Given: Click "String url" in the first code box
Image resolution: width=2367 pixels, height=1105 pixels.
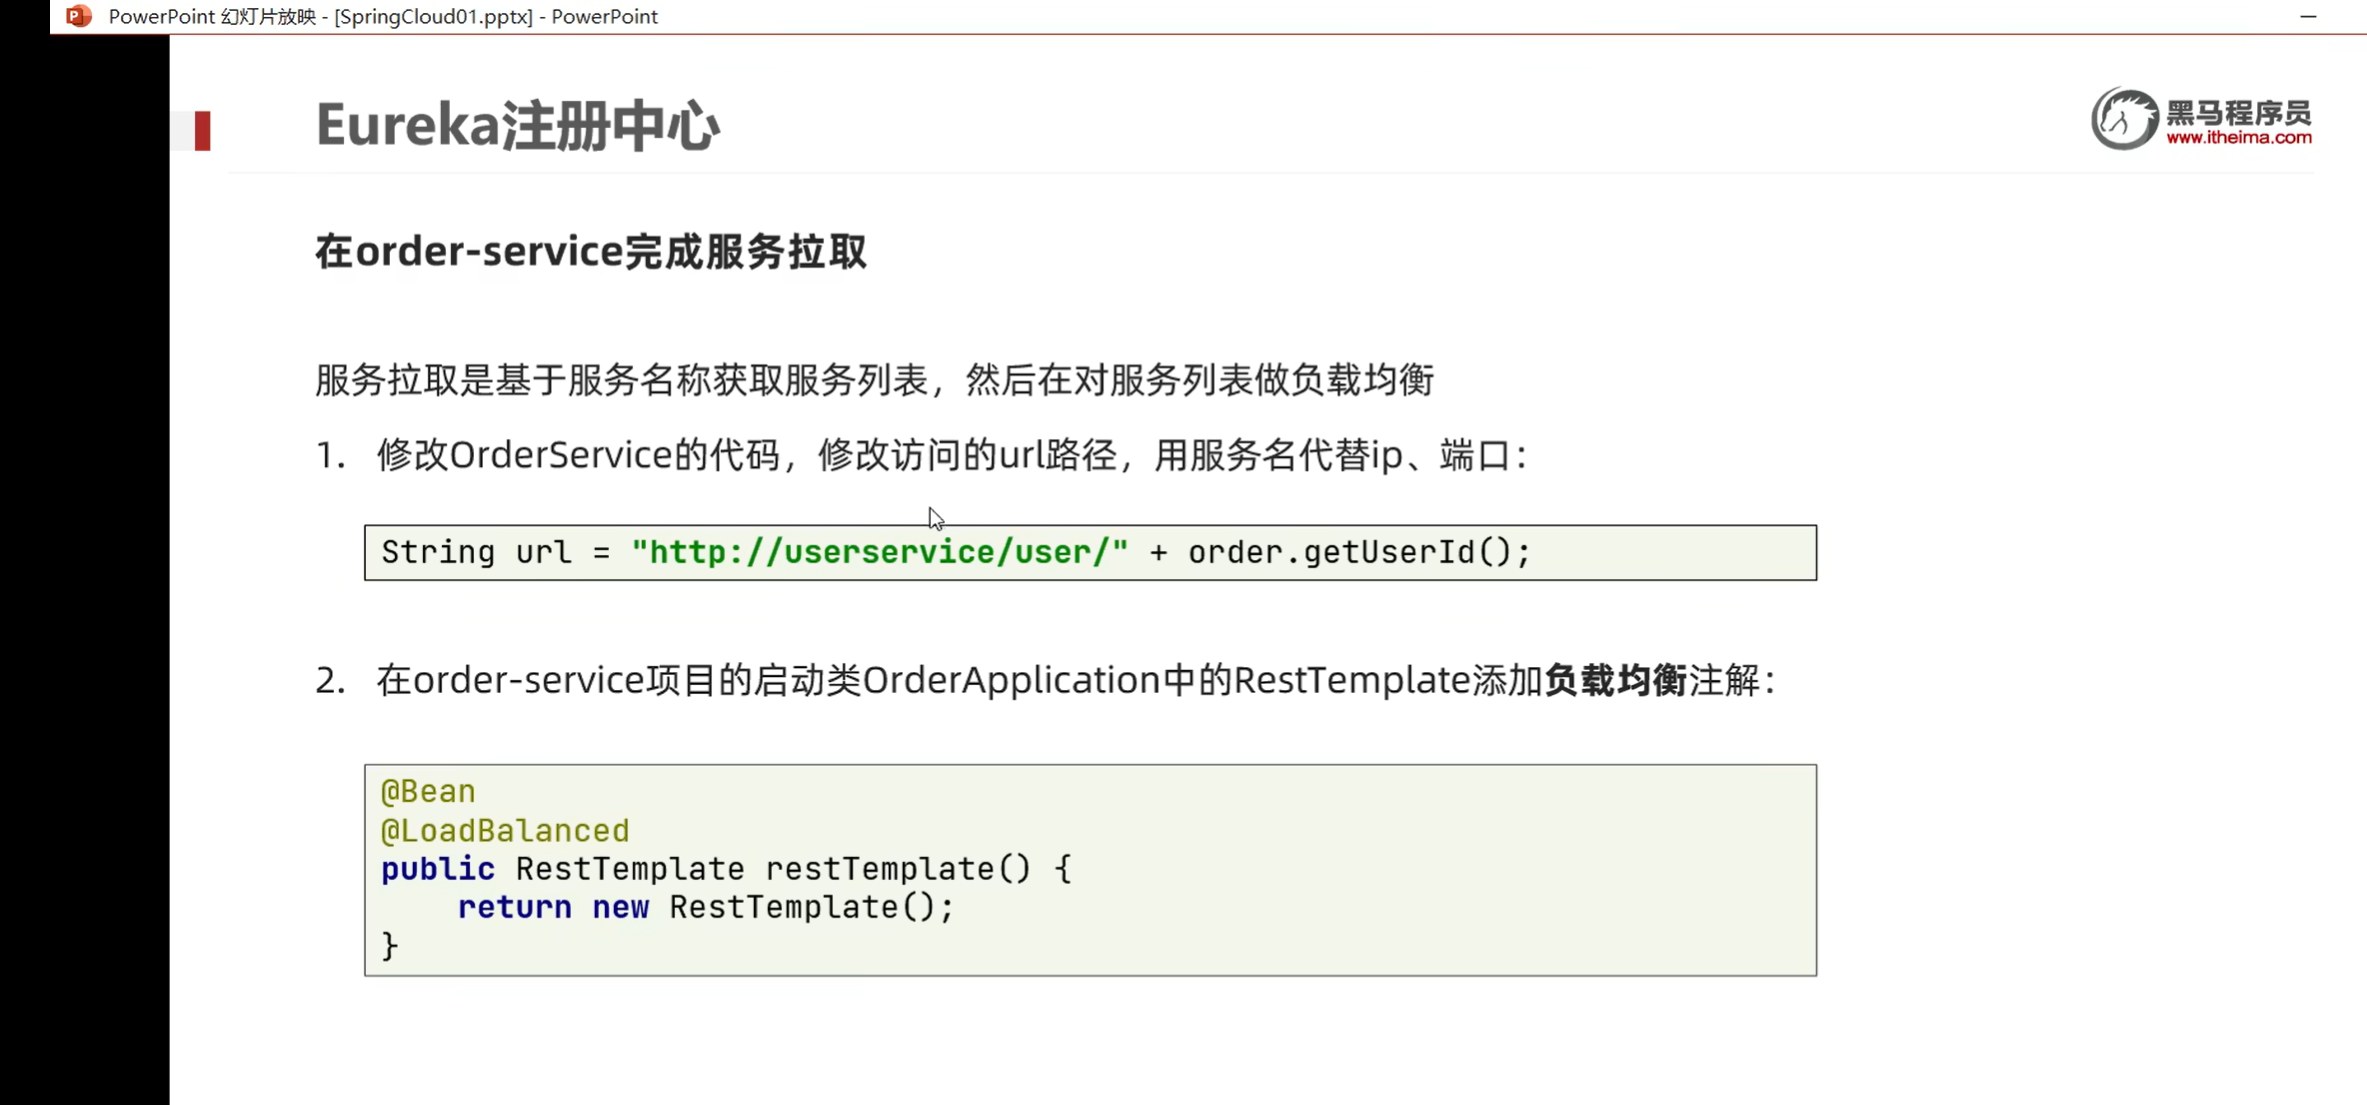Looking at the screenshot, I should click(476, 552).
